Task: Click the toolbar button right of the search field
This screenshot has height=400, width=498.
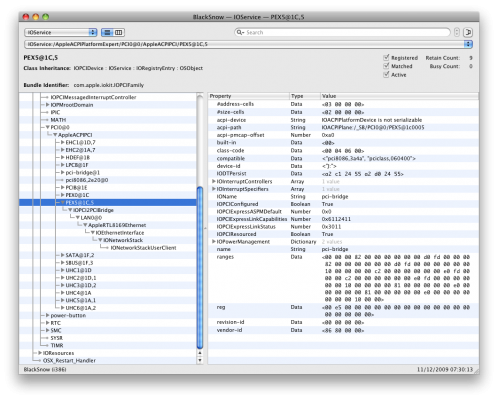Action: [x=468, y=32]
